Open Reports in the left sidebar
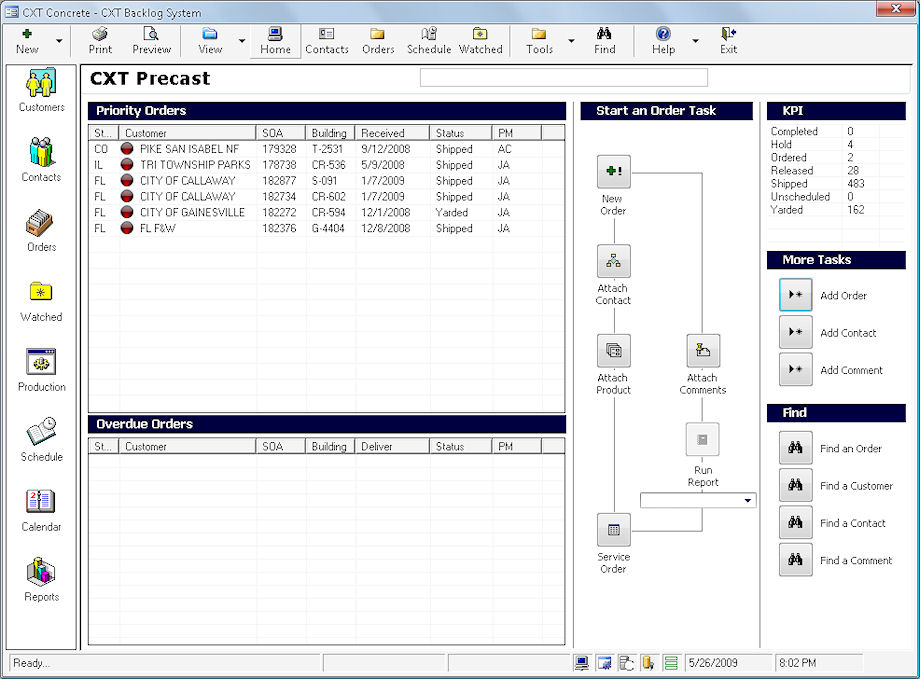920x679 pixels. [x=41, y=579]
